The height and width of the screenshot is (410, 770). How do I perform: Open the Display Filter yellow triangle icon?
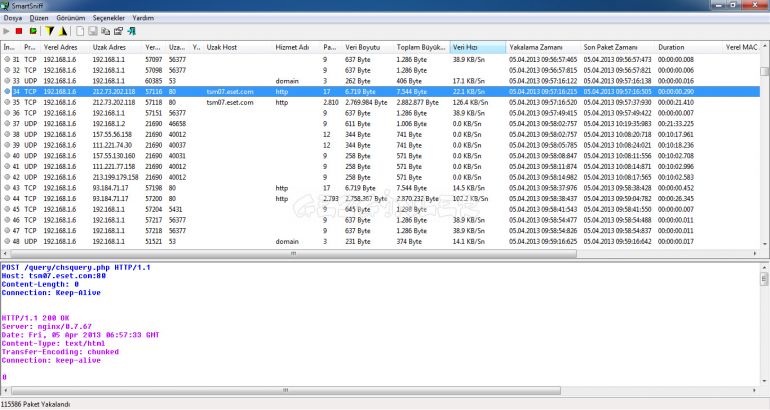pos(63,31)
